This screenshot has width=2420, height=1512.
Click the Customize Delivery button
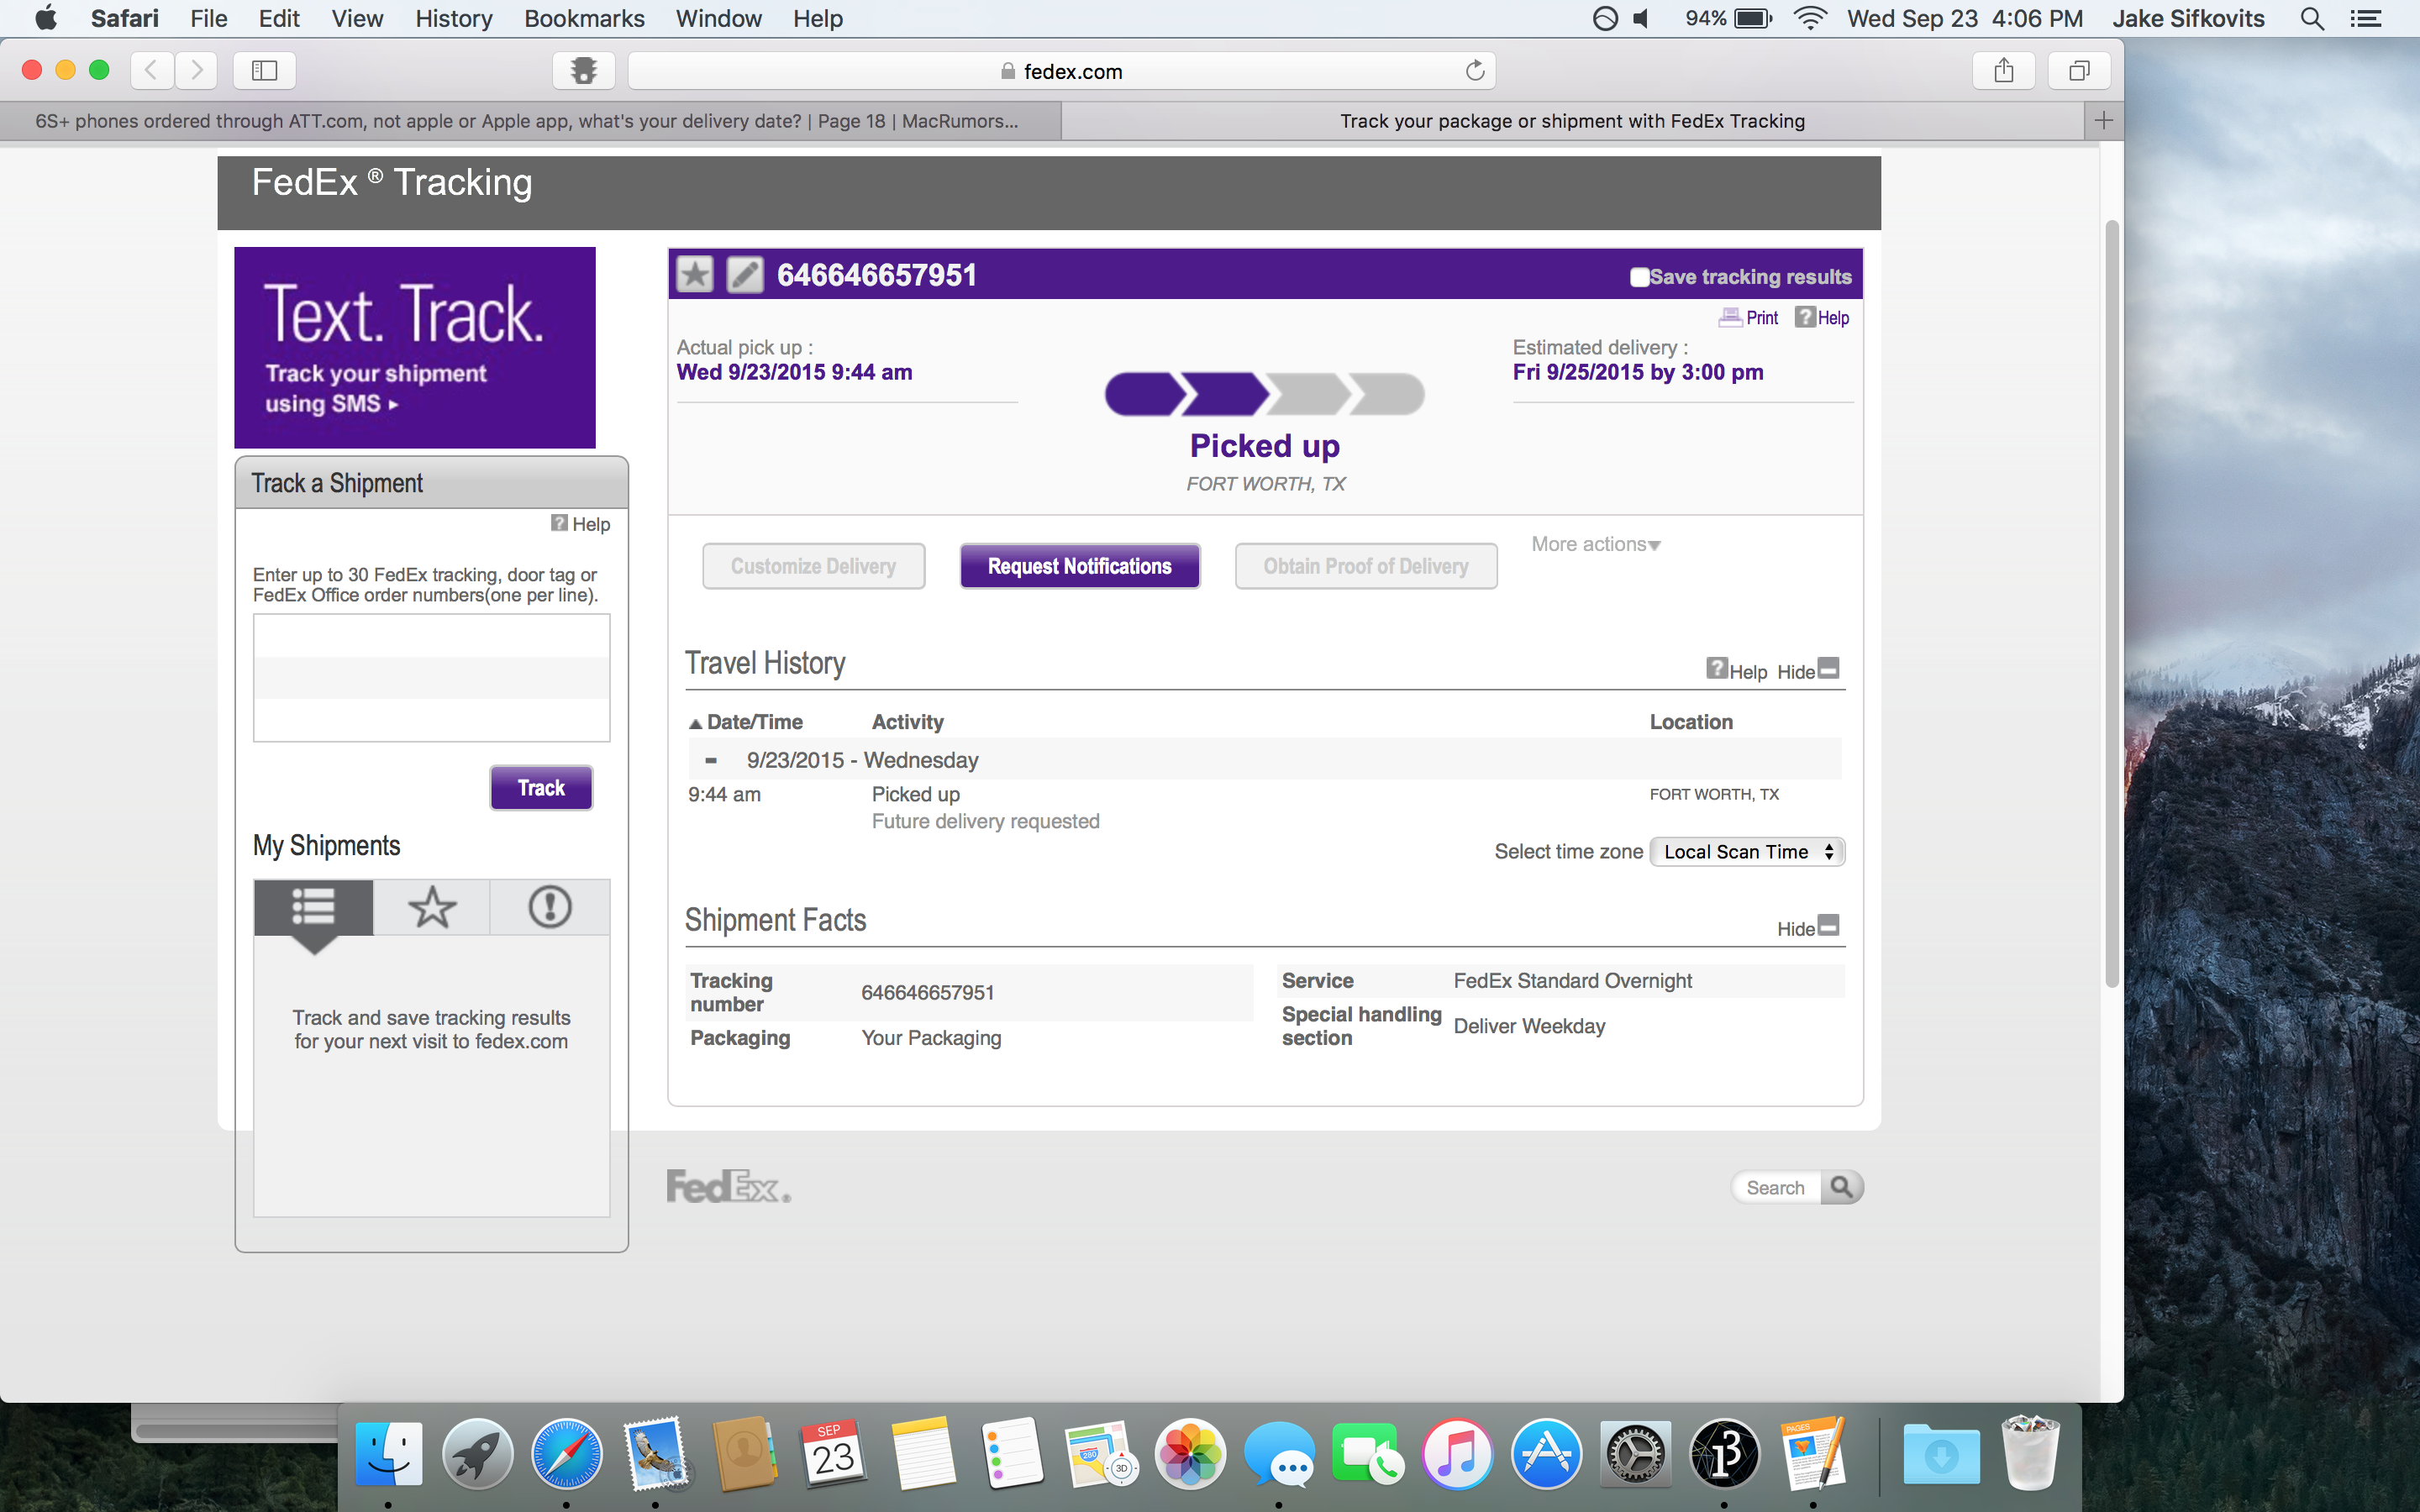click(x=813, y=566)
